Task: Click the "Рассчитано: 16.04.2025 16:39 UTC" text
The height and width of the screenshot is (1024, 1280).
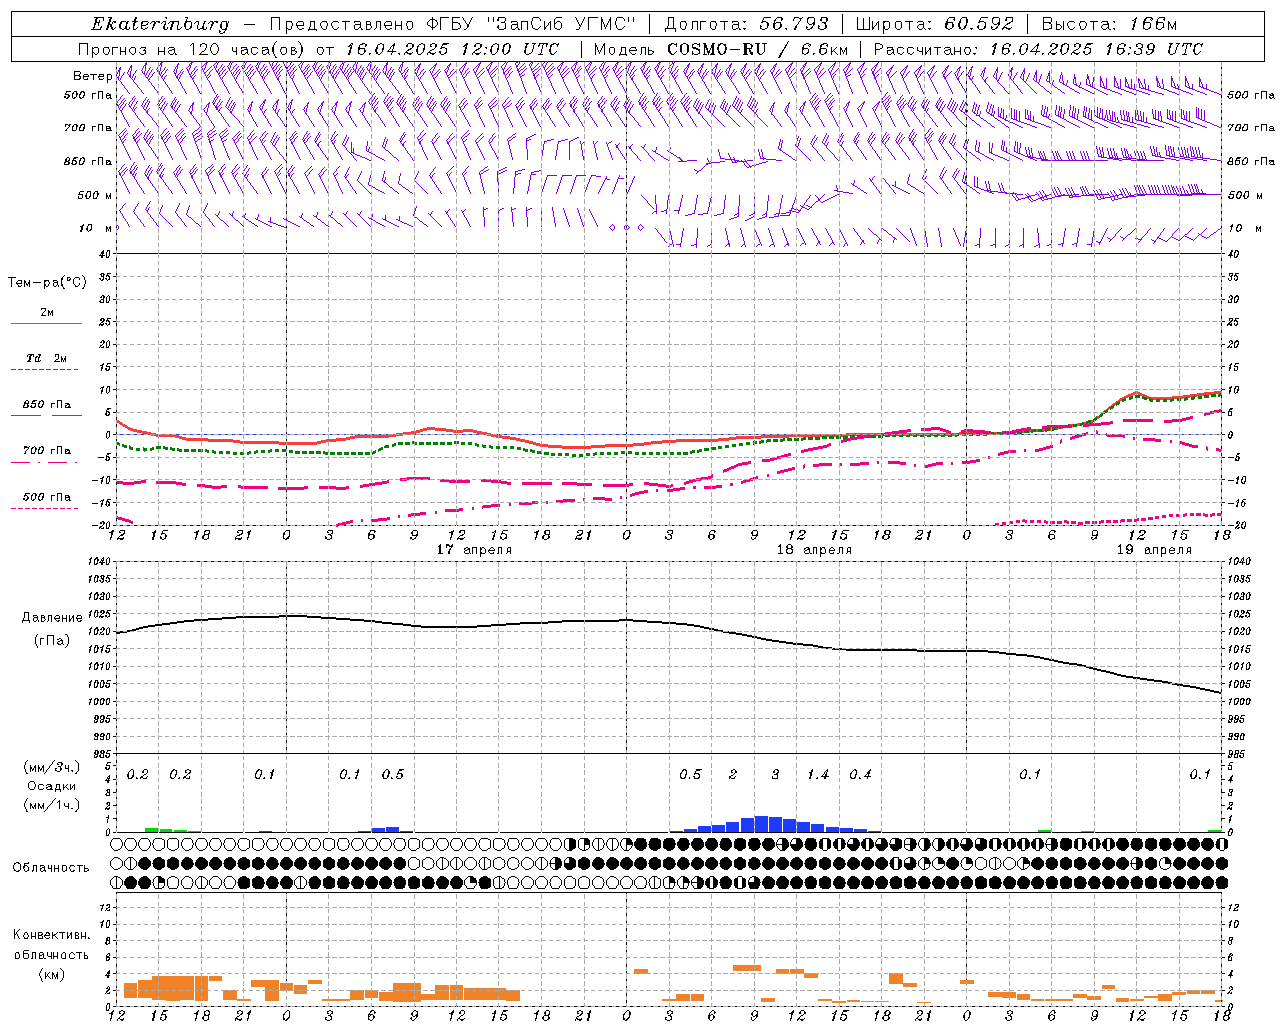Action: pos(1038,49)
